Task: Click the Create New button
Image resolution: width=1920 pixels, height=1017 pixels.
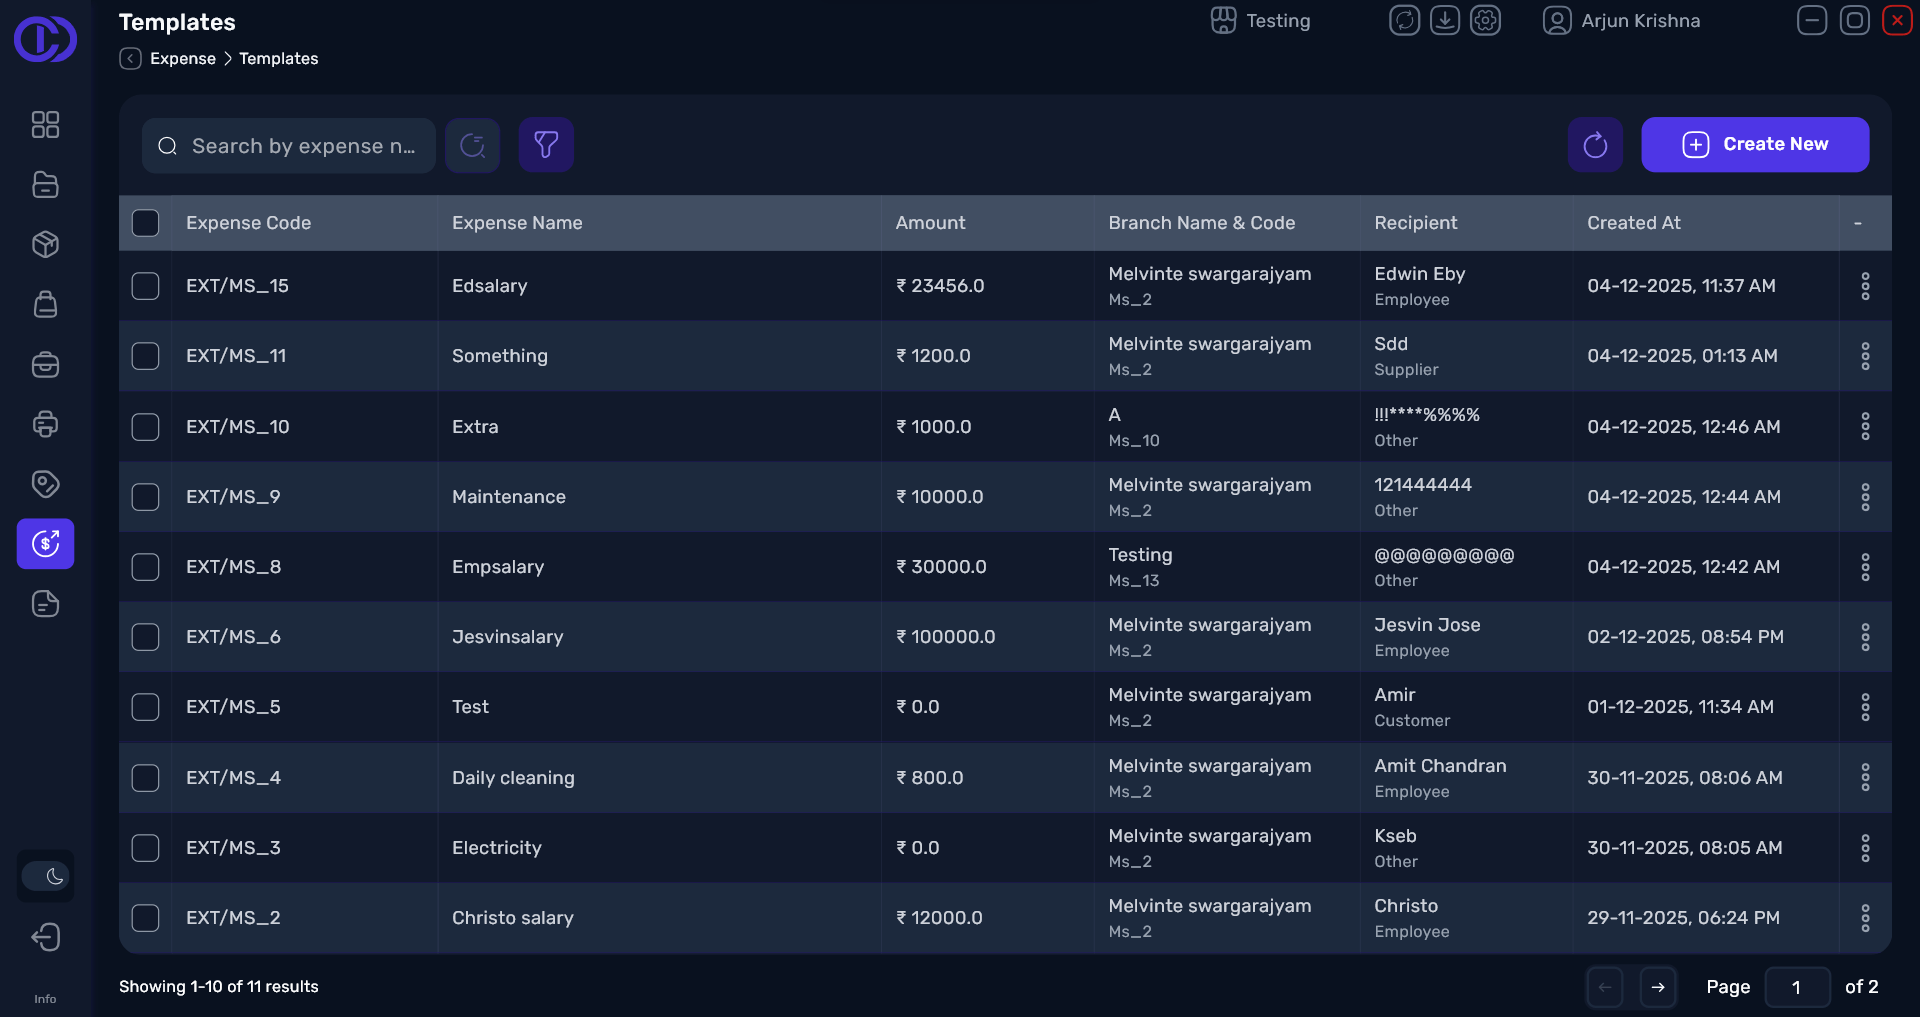Action: 1755,145
